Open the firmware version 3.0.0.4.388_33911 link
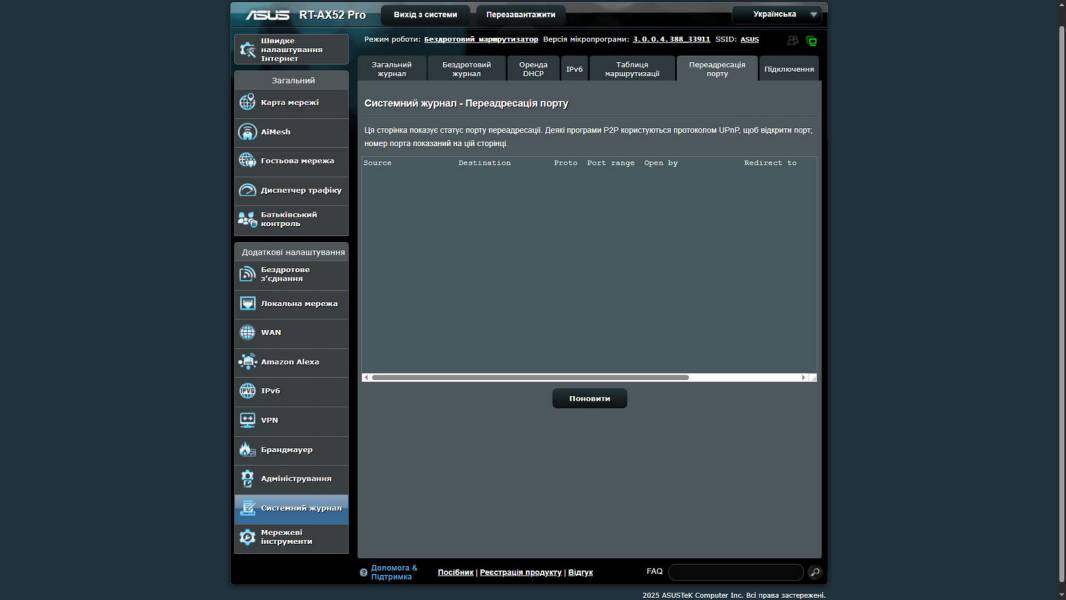 tap(671, 39)
